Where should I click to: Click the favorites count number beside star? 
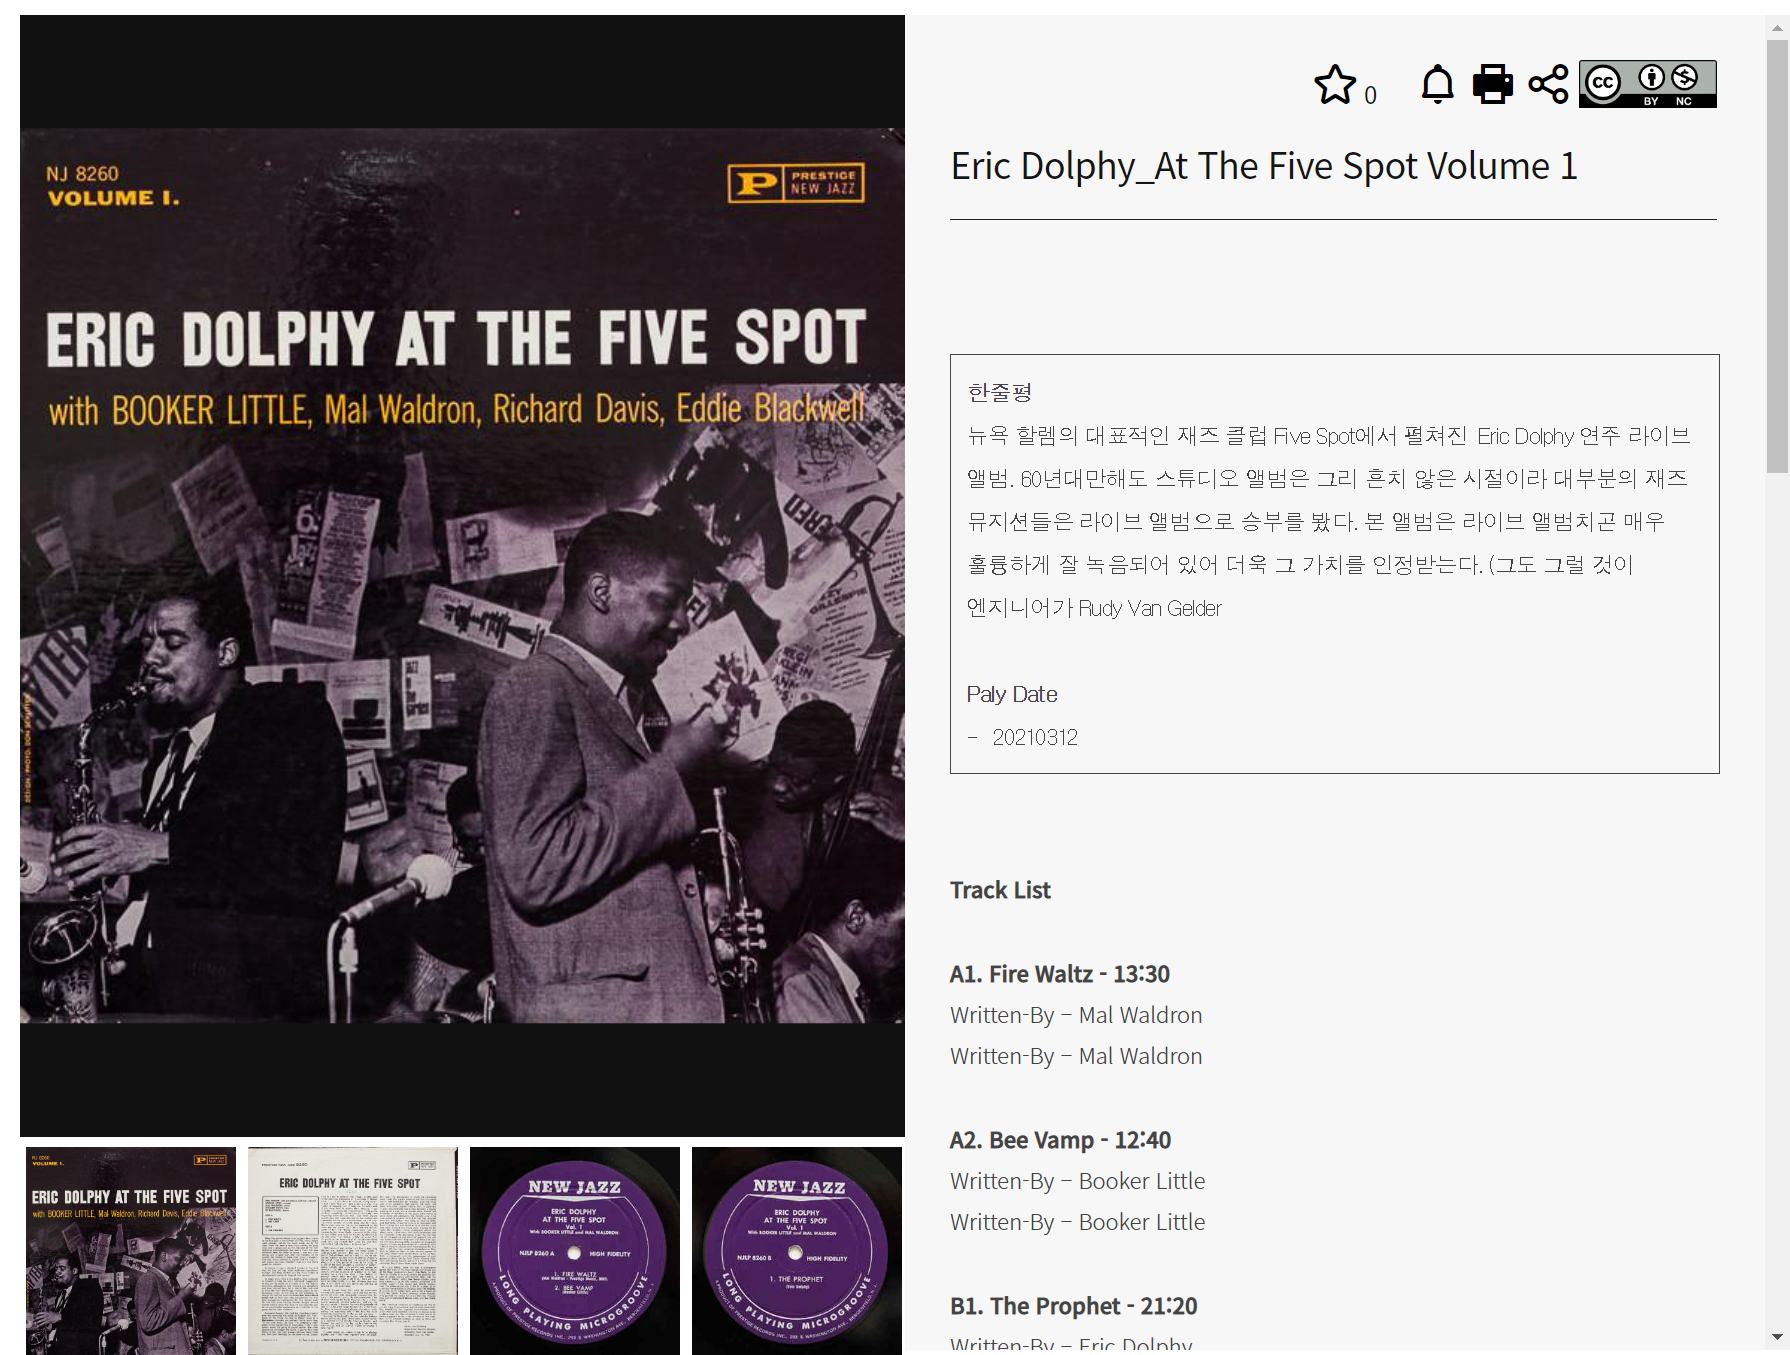pos(1370,95)
